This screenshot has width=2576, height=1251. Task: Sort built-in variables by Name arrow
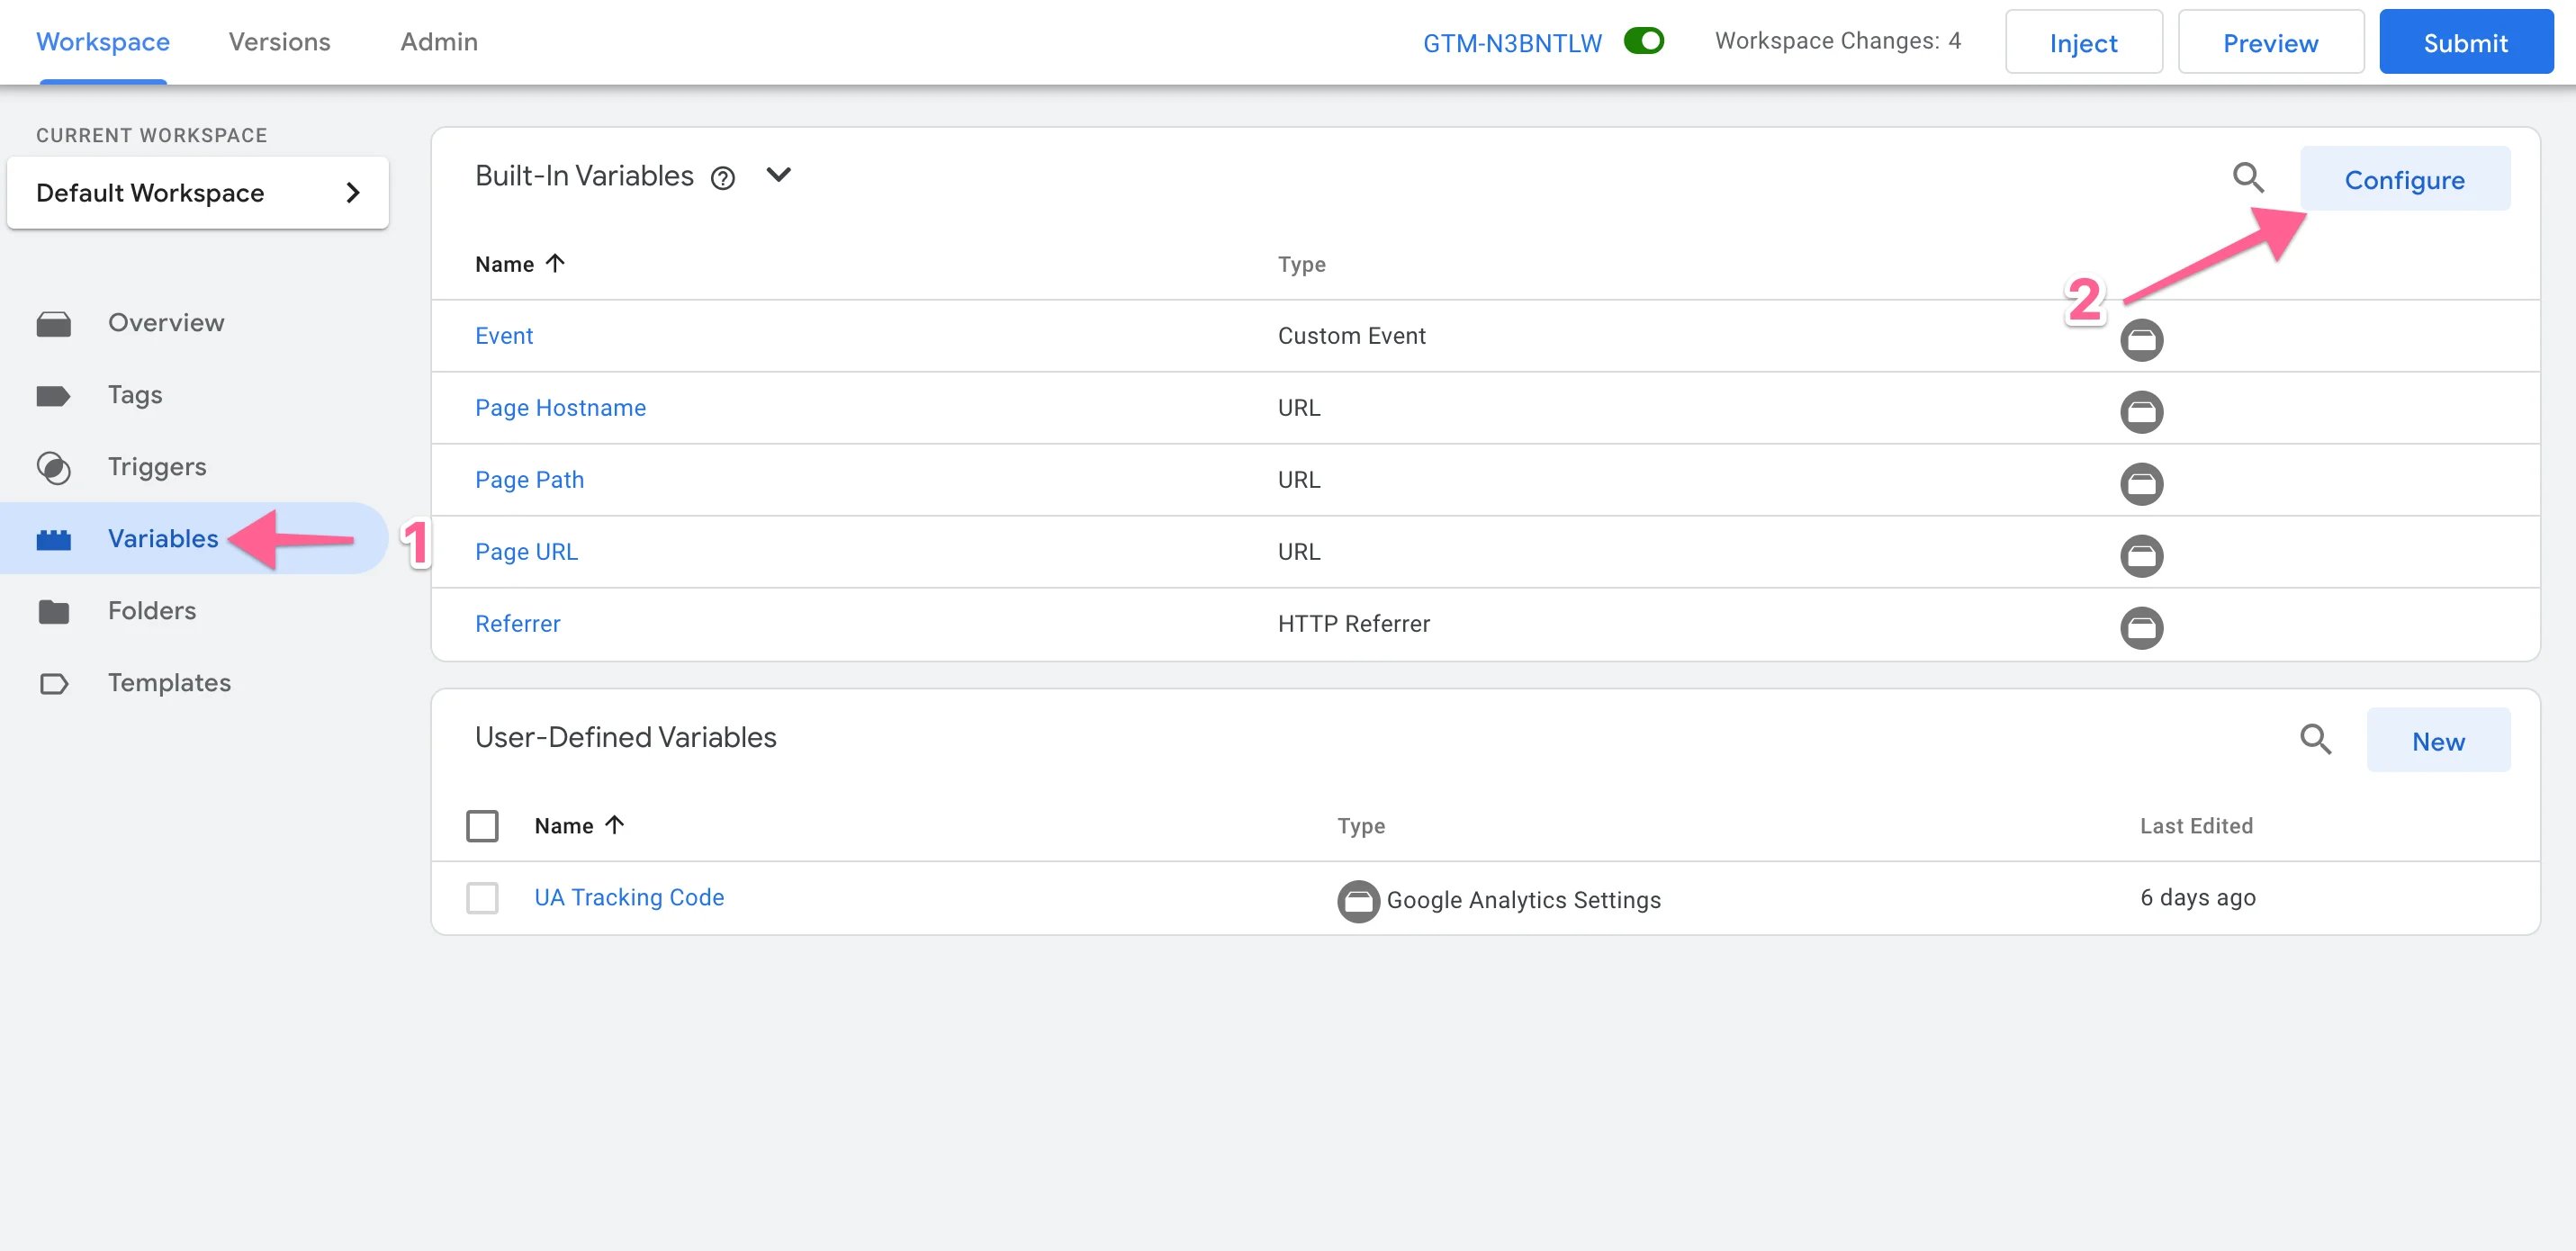click(555, 263)
